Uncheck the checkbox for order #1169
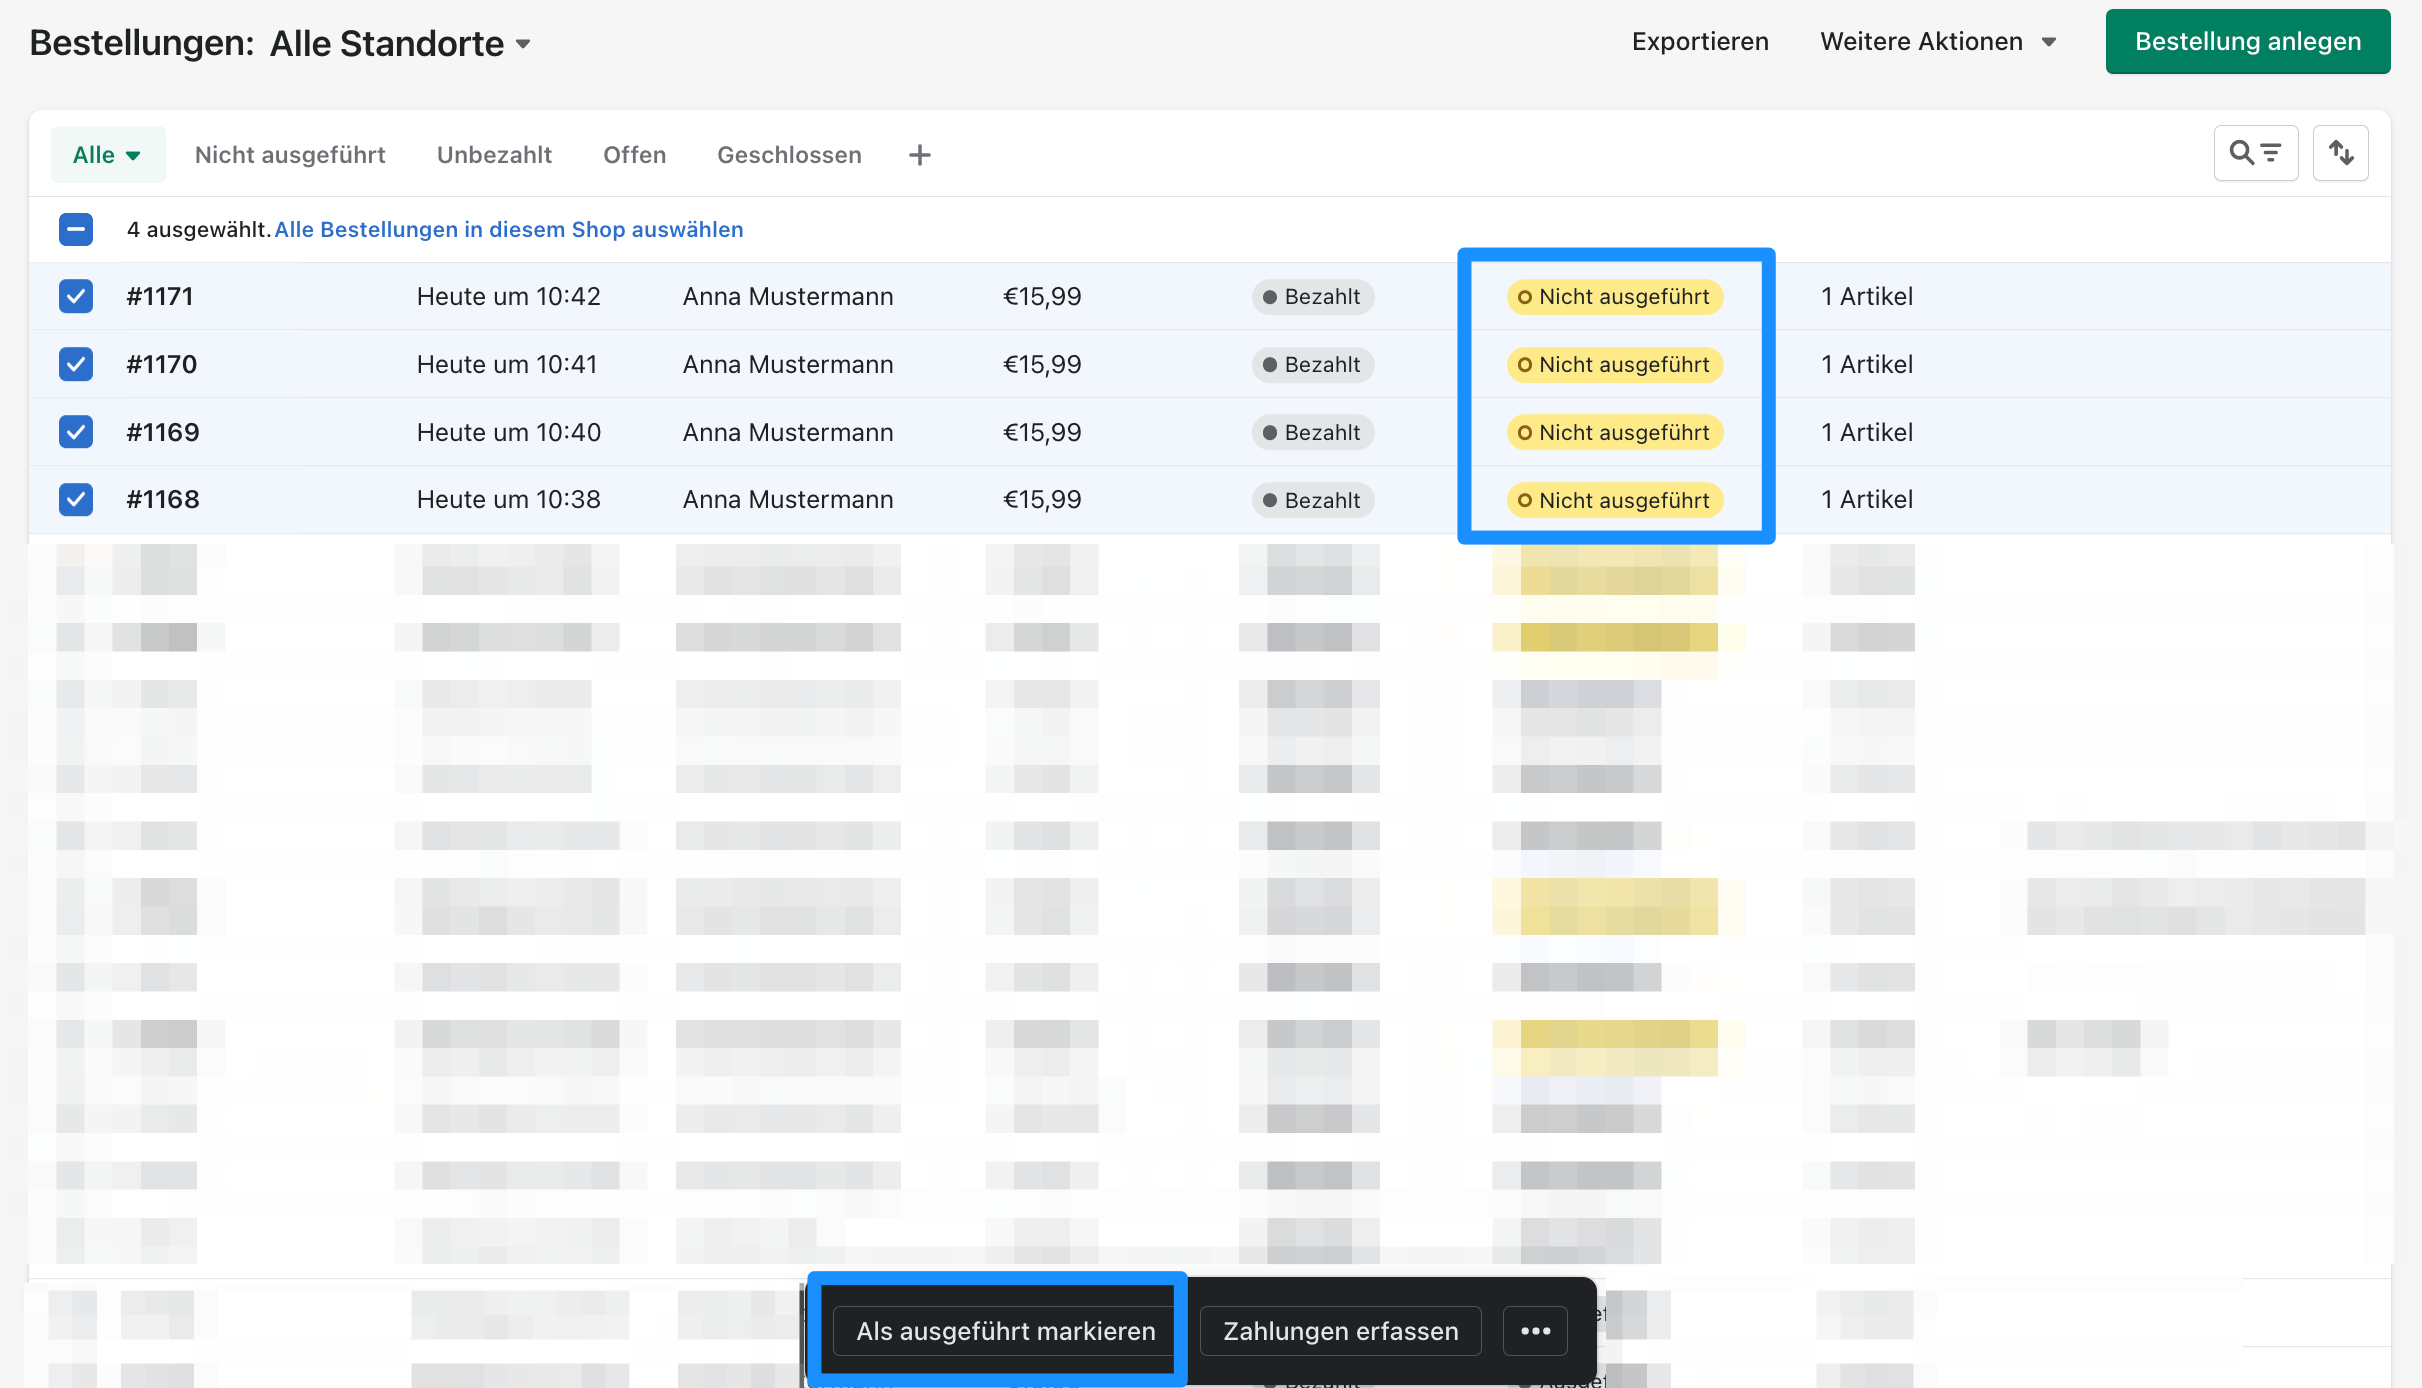Screen dimensions: 2422x1388 [x=76, y=432]
